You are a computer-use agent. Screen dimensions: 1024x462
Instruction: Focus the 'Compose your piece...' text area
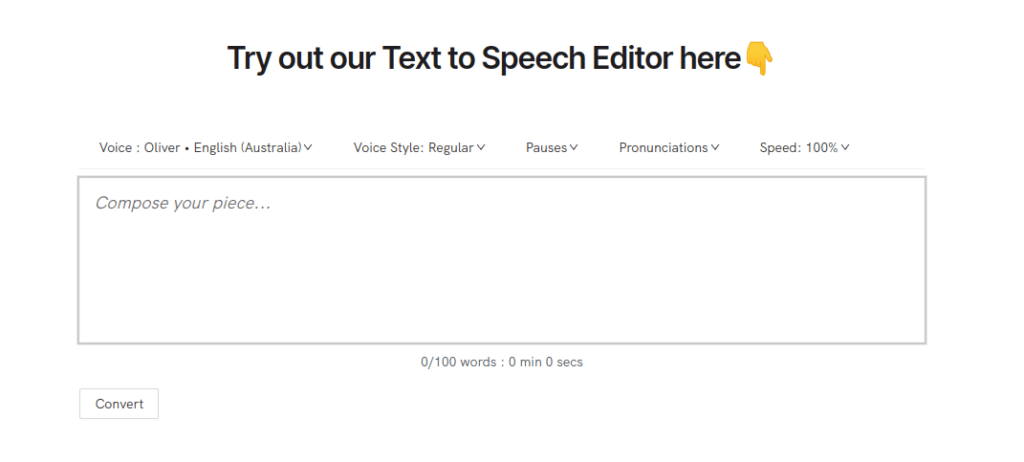coord(502,260)
